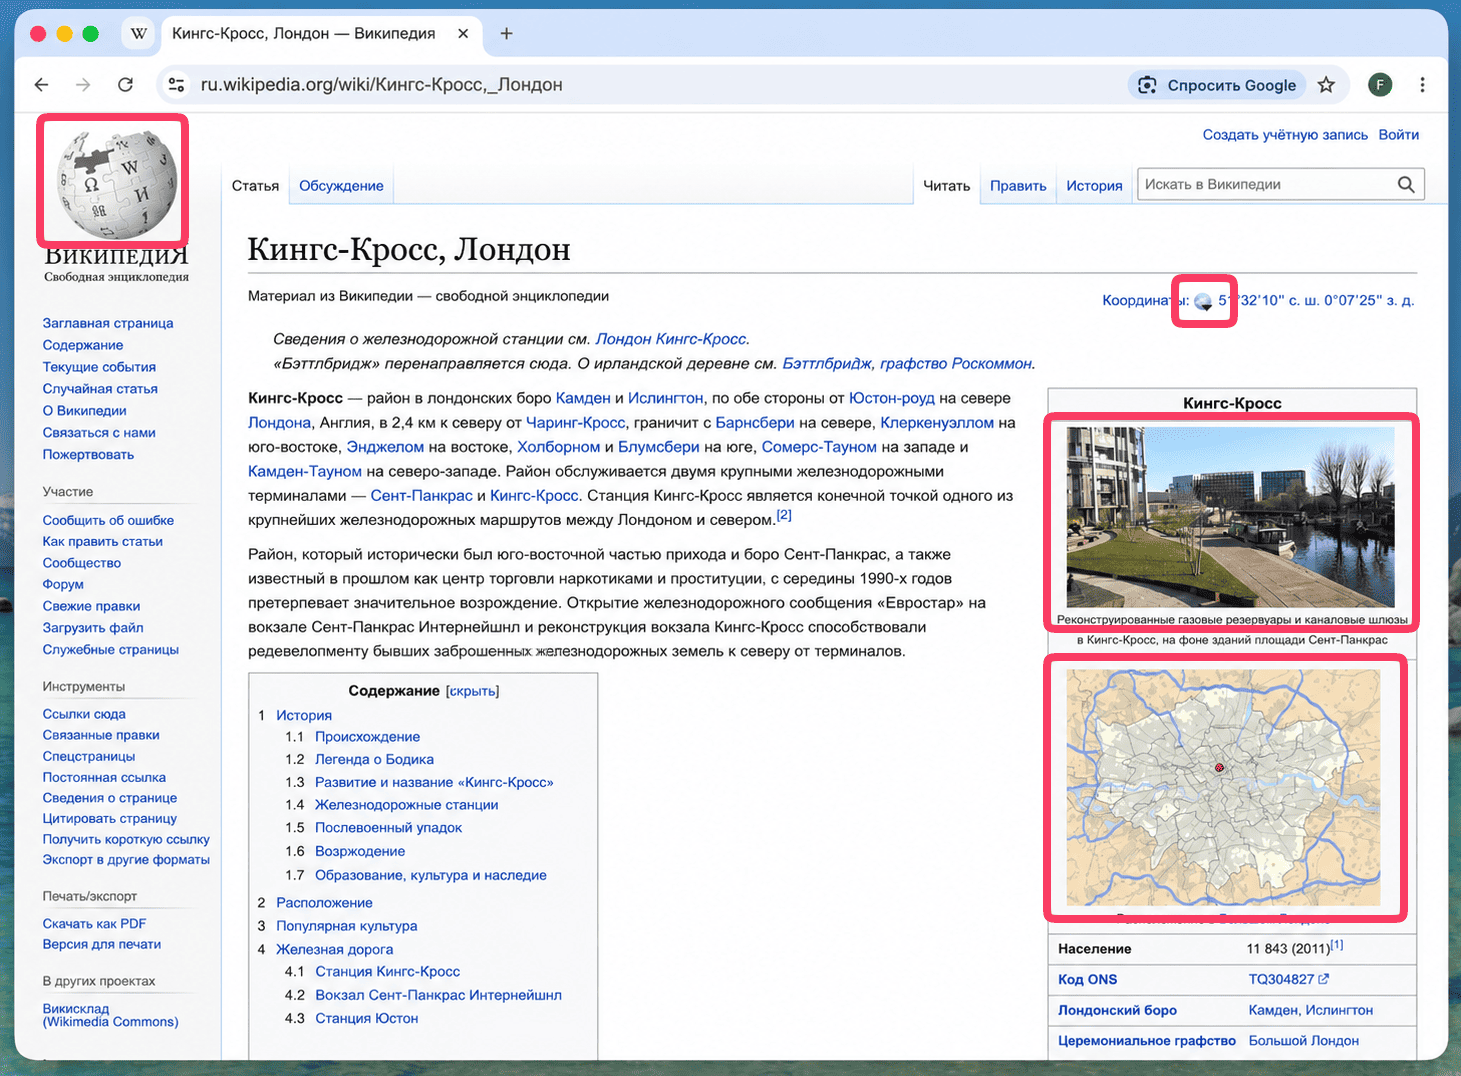
Task: Click the browser forward arrow
Action: click(83, 85)
